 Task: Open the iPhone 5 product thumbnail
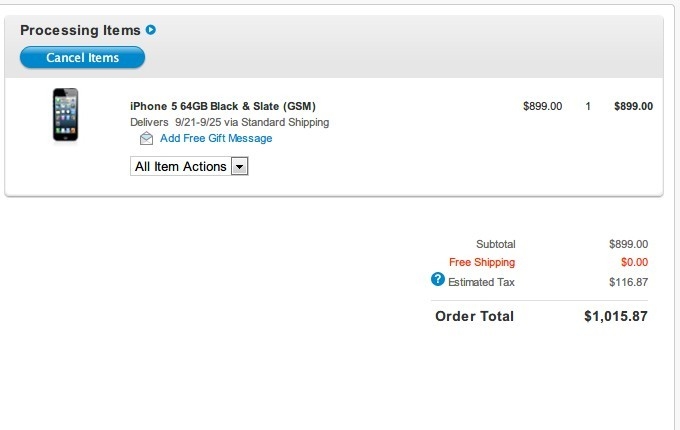pyautogui.click(x=65, y=115)
